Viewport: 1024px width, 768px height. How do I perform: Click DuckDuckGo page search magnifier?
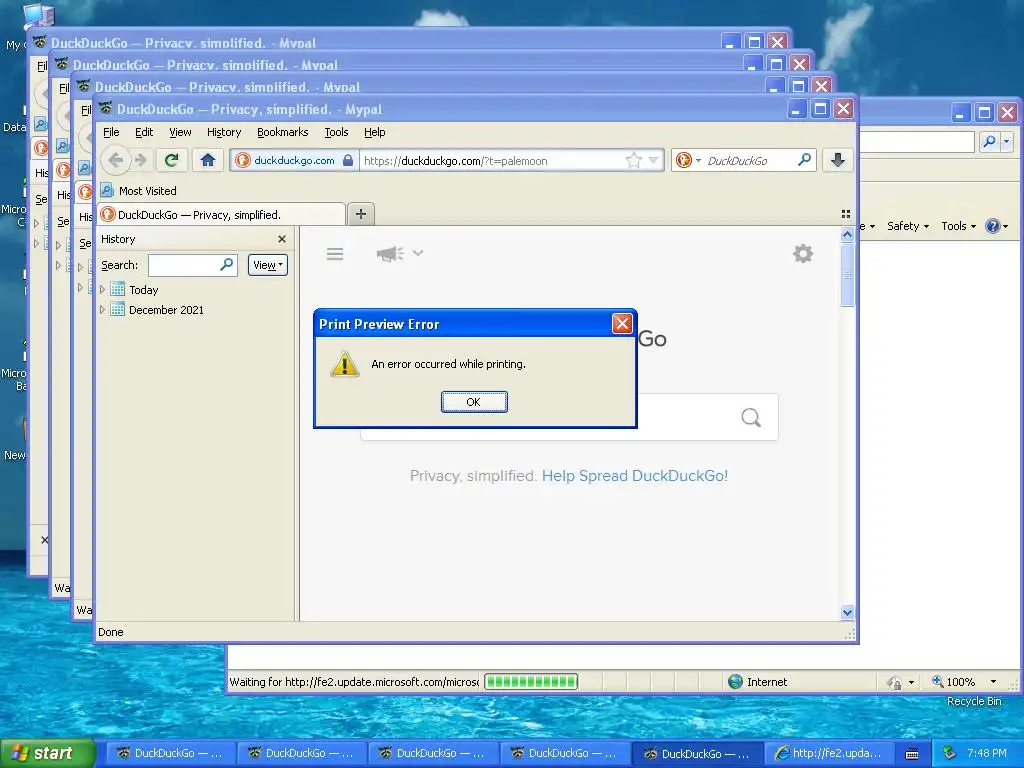pos(751,417)
